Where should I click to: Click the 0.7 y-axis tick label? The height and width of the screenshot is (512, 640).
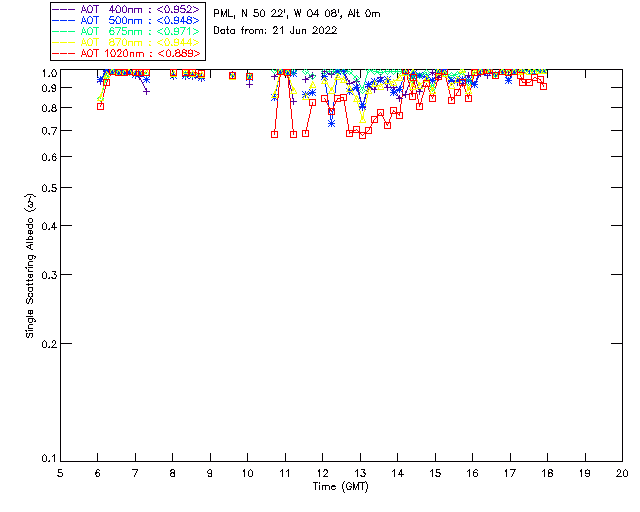49,131
